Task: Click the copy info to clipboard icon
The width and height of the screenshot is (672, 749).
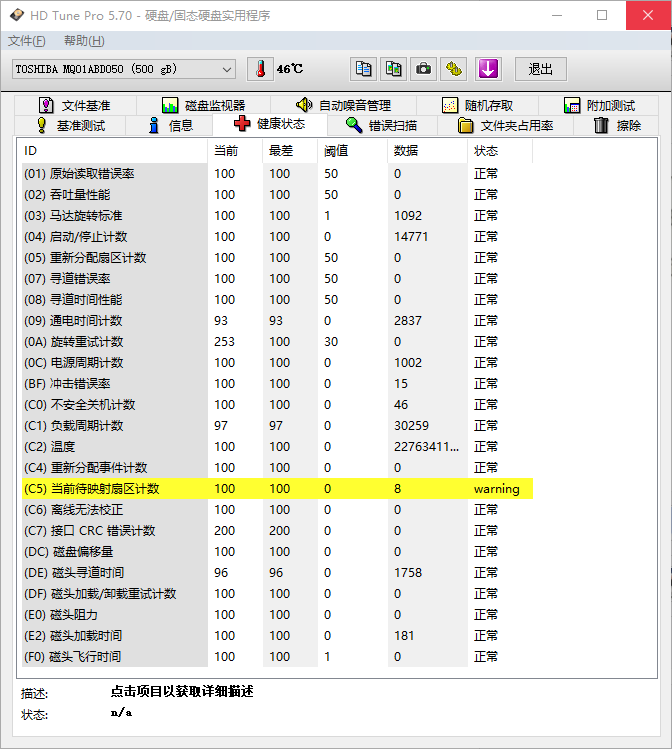Action: (363, 69)
